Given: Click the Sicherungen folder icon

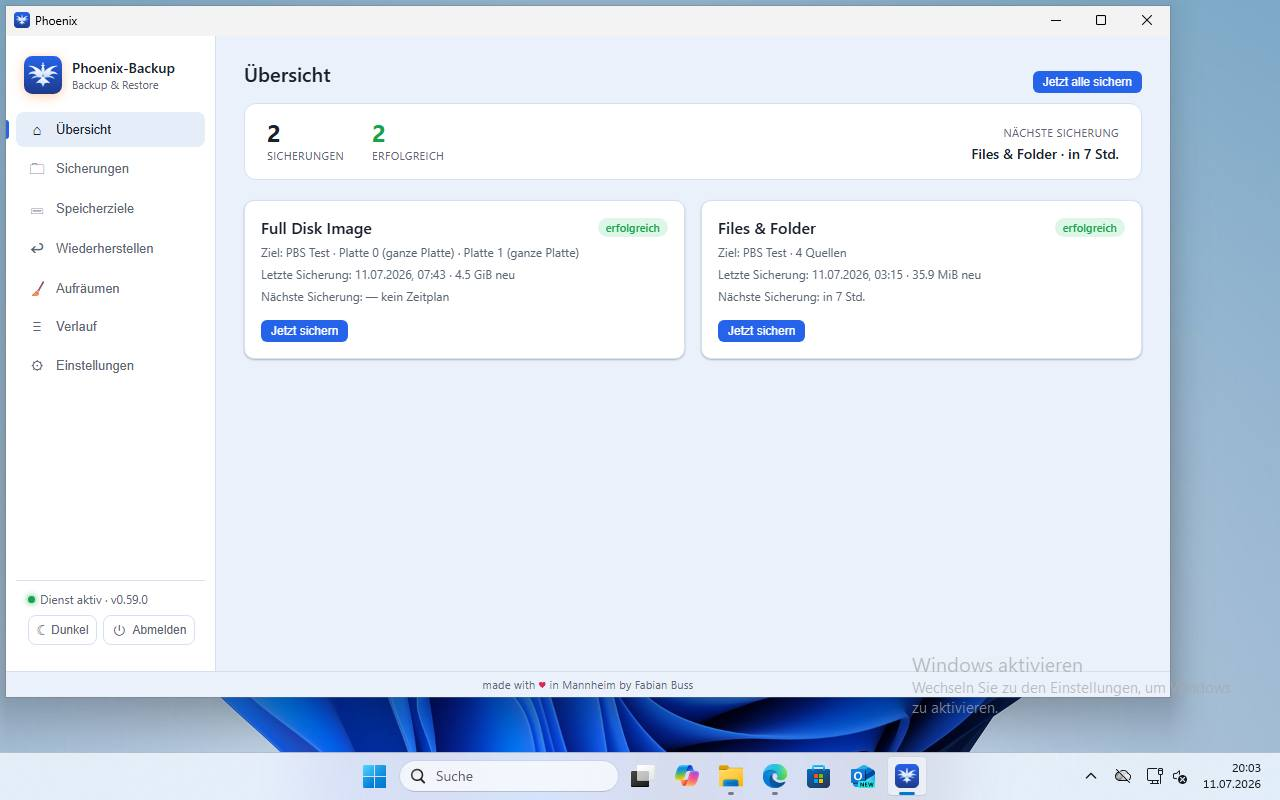Looking at the screenshot, I should 37,169.
